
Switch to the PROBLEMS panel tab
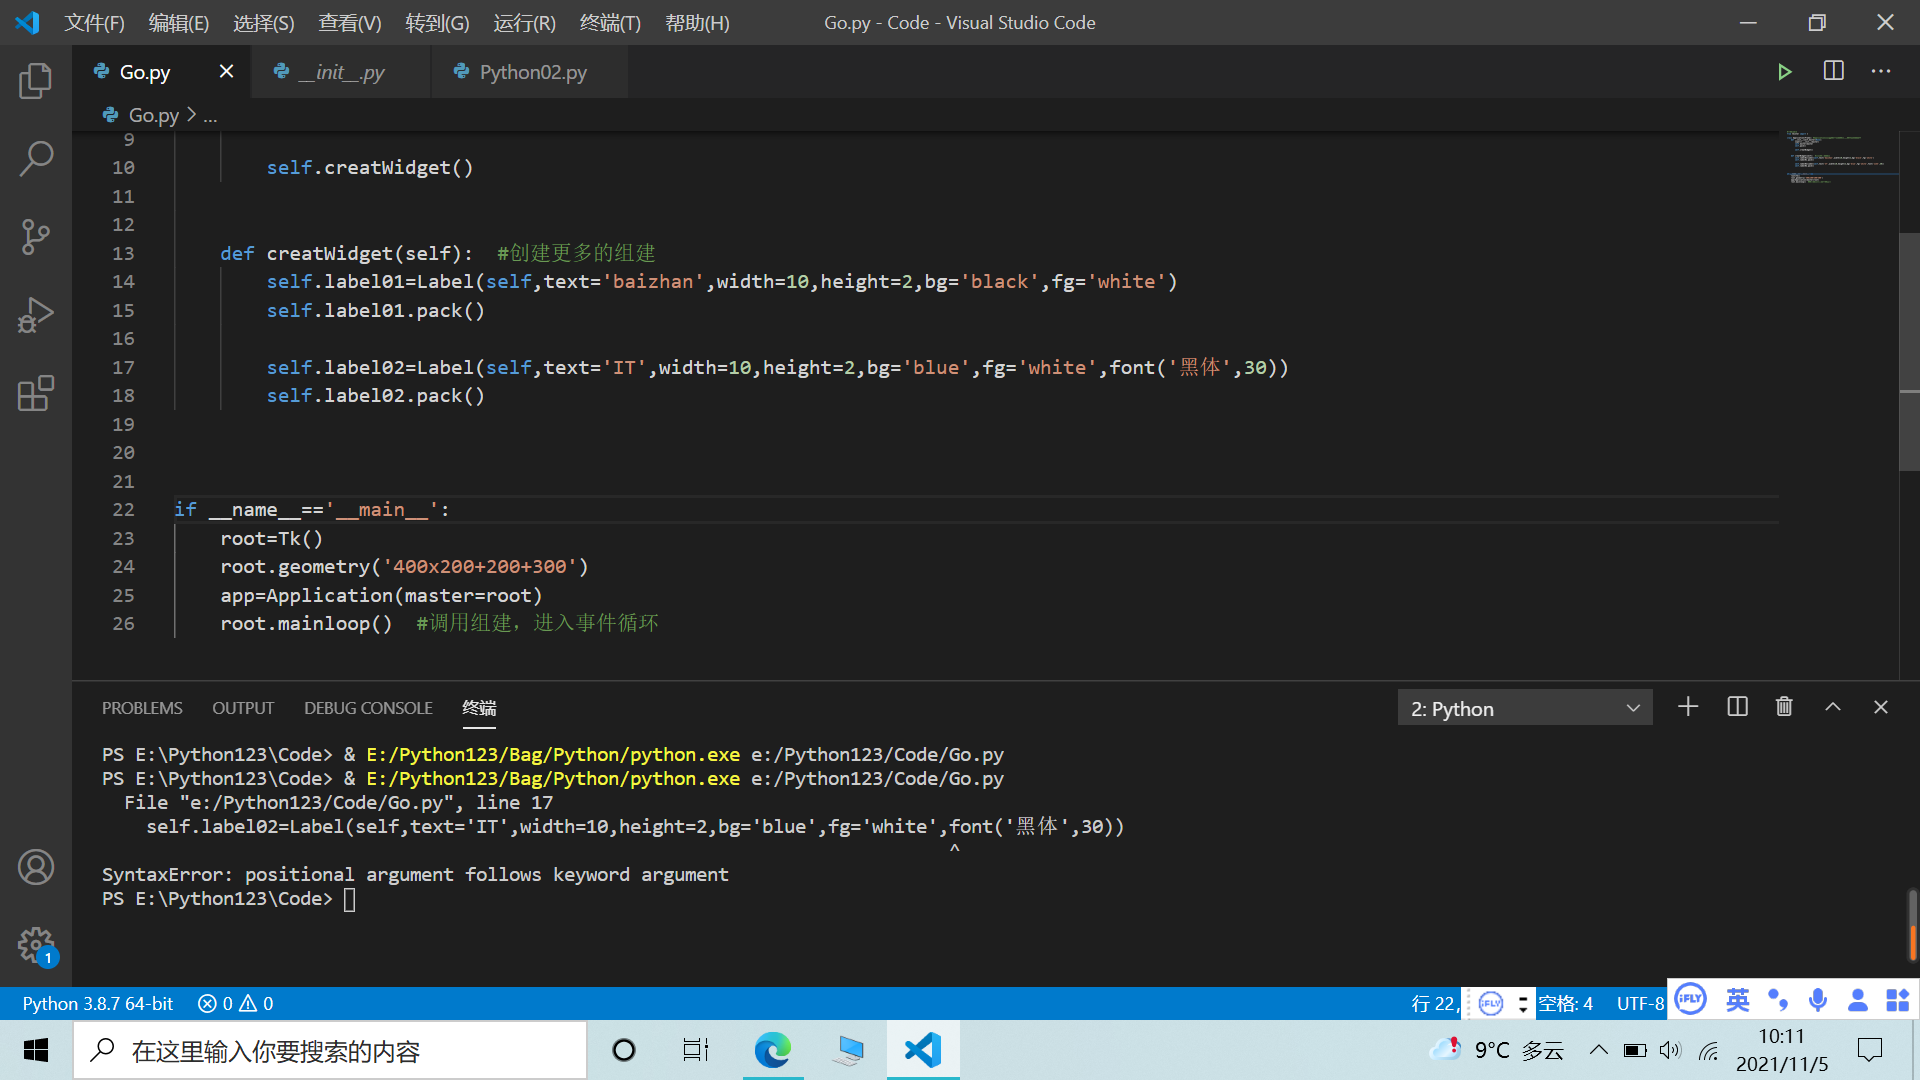click(142, 708)
